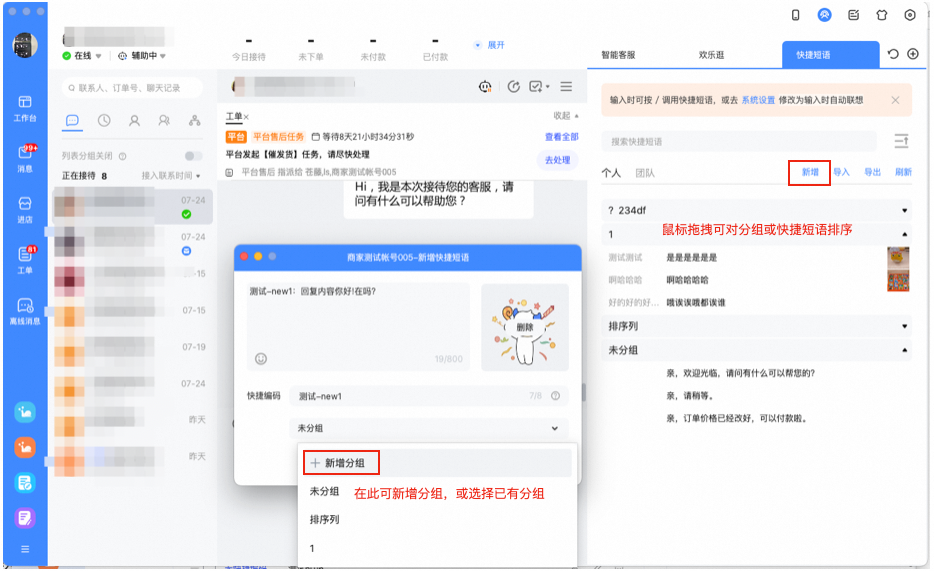Close the orange hint banner
The width and height of the screenshot is (934, 571).
[x=895, y=100]
